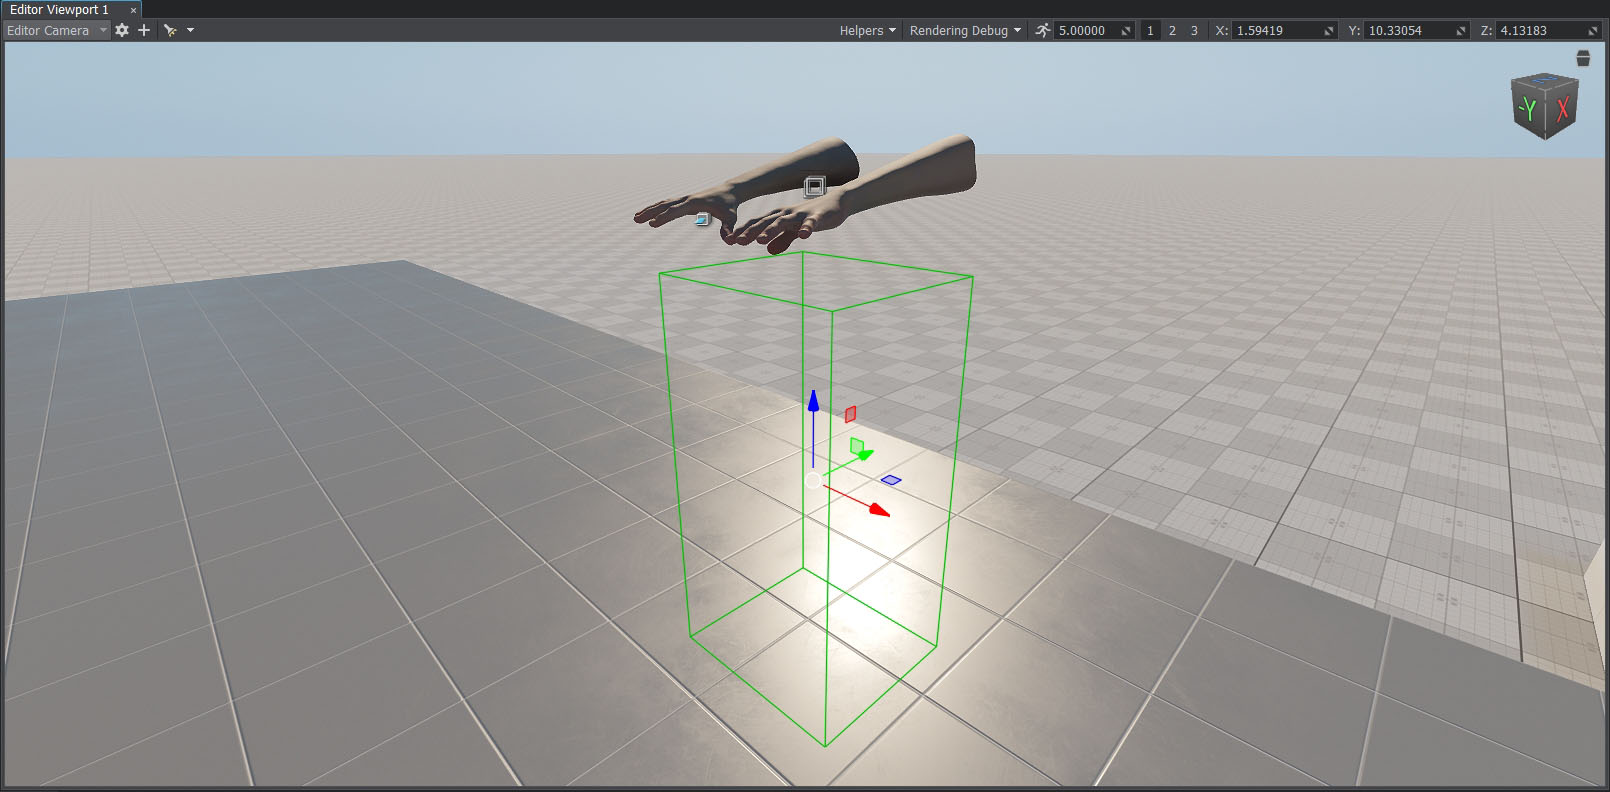Select the entity icon above the hands

point(815,187)
